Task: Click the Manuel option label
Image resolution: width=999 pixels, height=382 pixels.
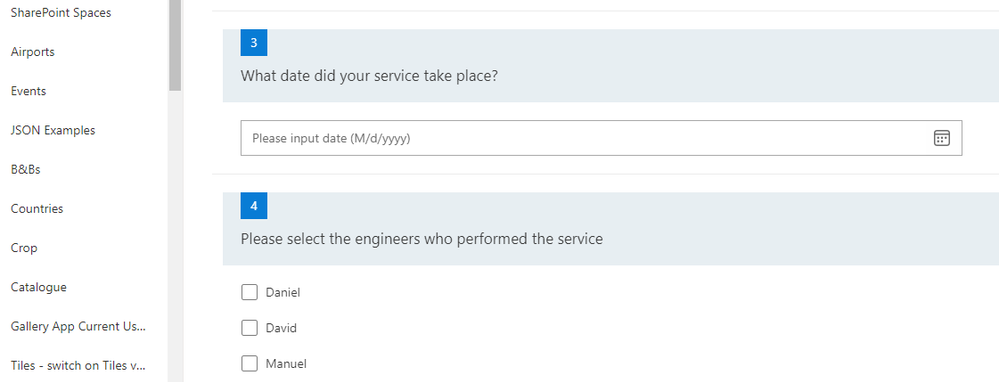Action: 286,364
